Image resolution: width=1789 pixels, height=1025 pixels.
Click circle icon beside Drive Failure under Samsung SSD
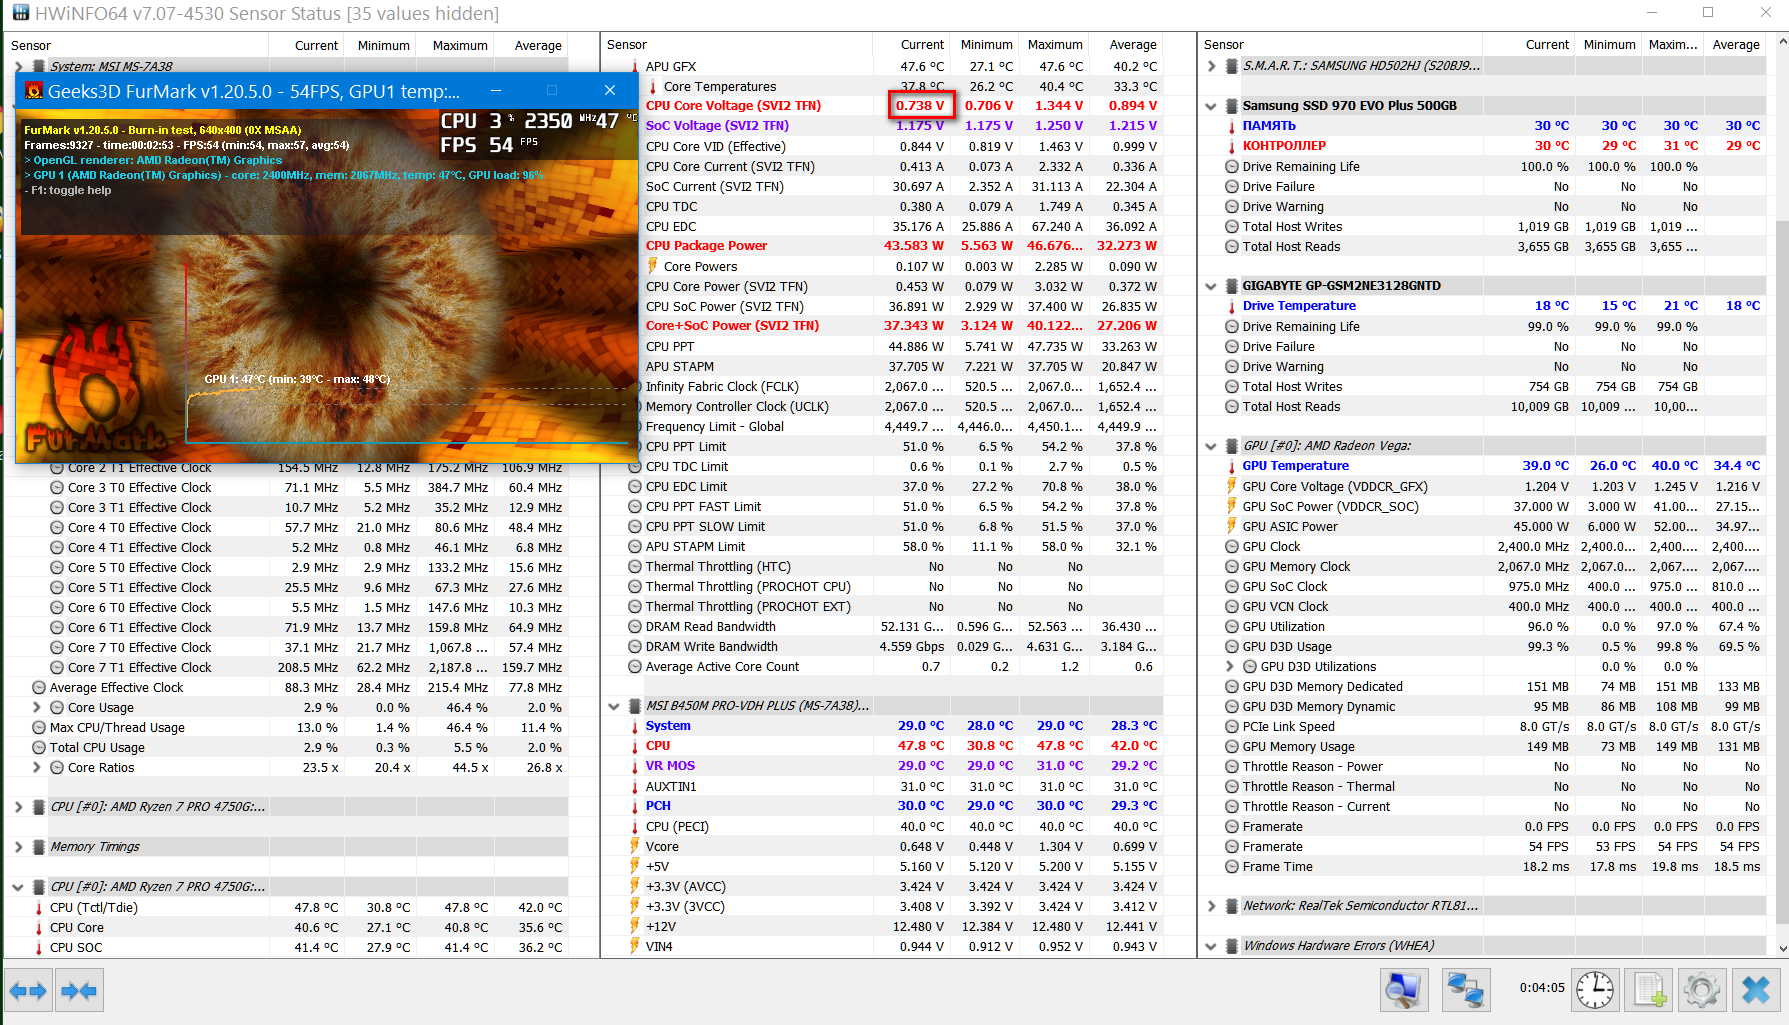click(x=1232, y=187)
